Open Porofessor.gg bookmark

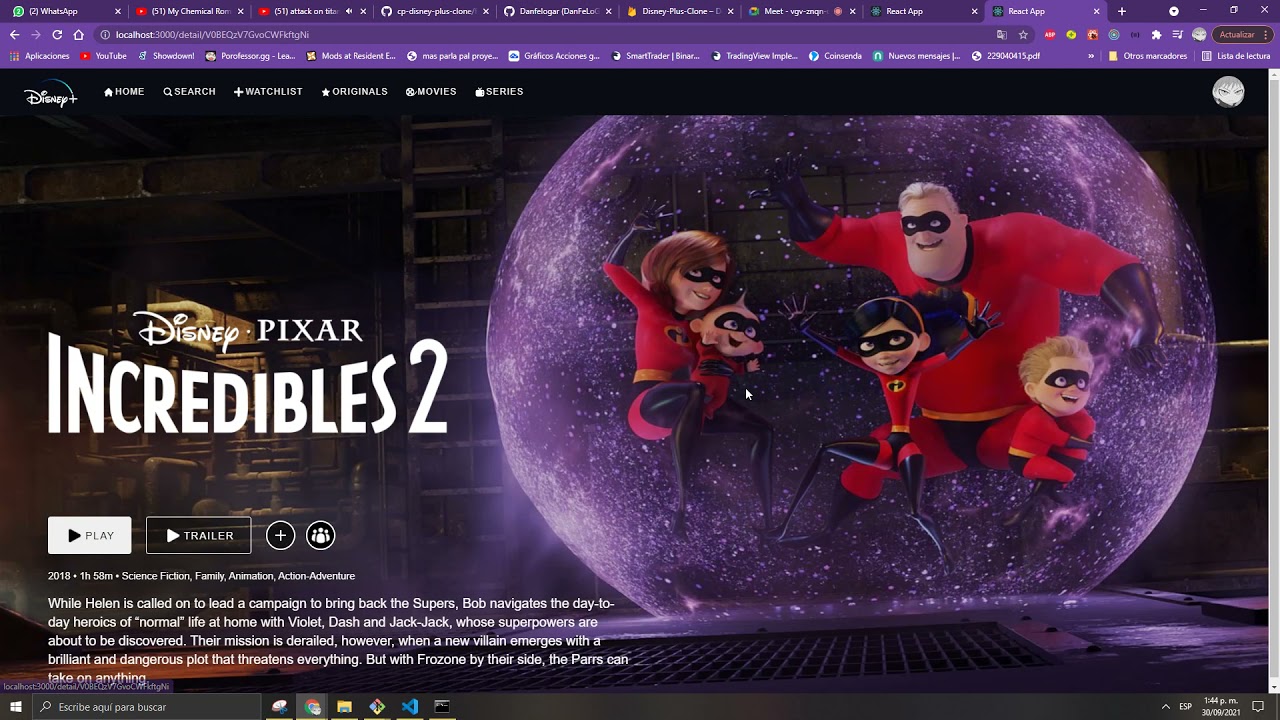[x=250, y=56]
